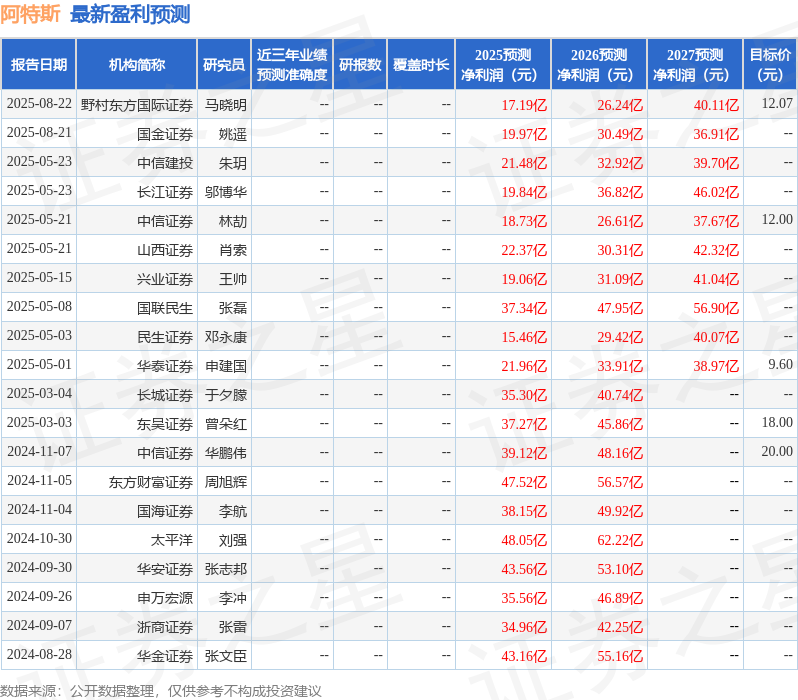Select researcher 姚遥

tap(233, 134)
